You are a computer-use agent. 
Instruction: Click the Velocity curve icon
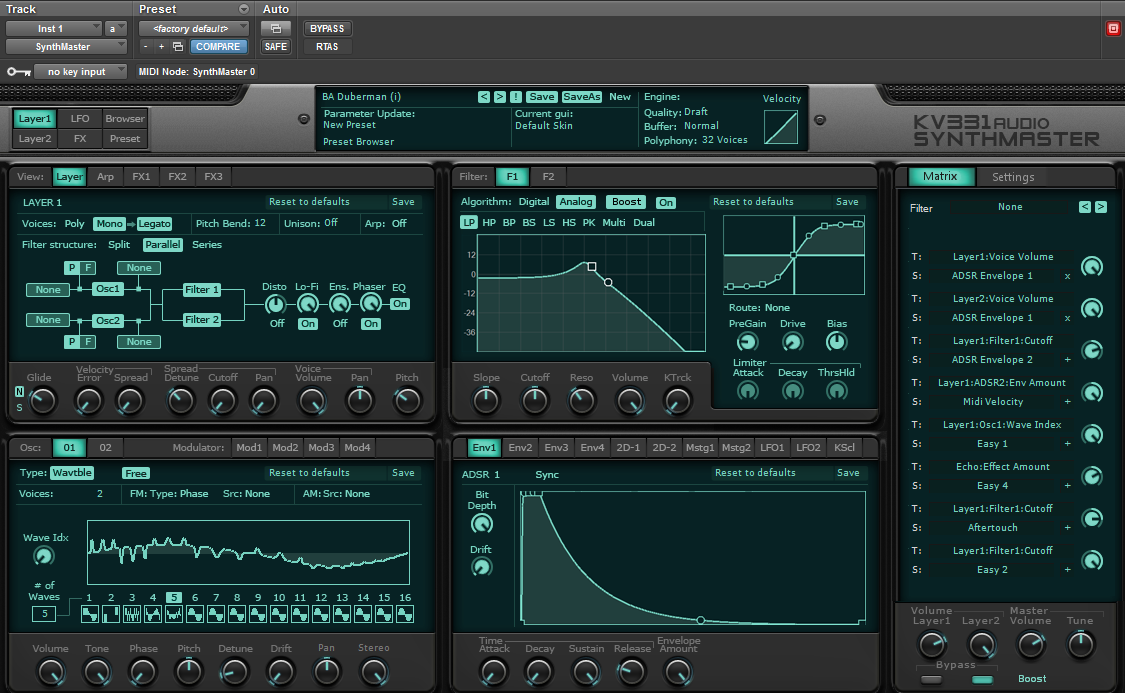click(781, 127)
